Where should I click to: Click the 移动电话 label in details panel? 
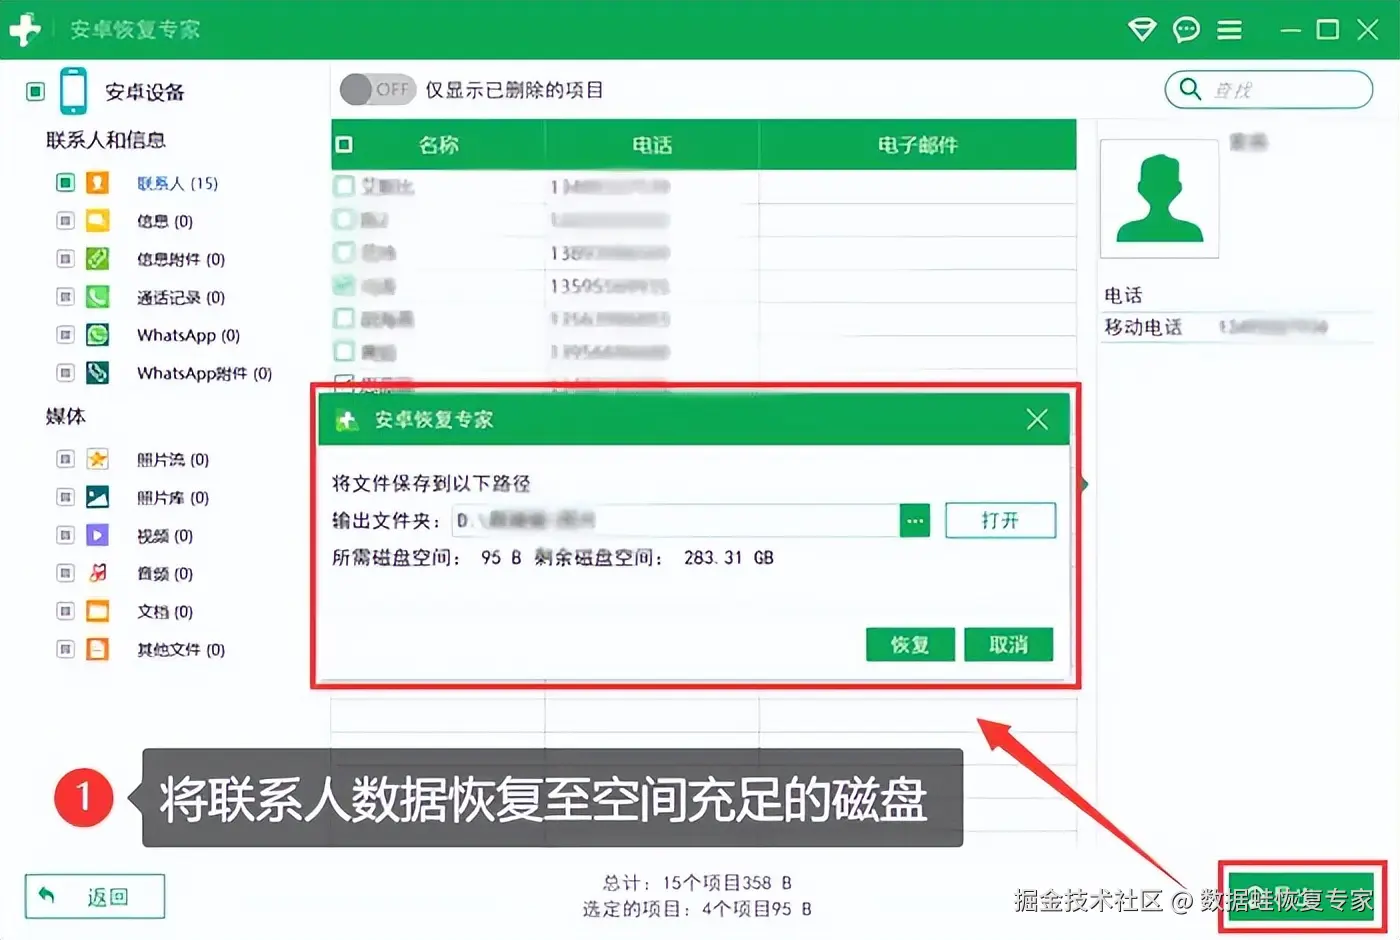tap(1143, 327)
